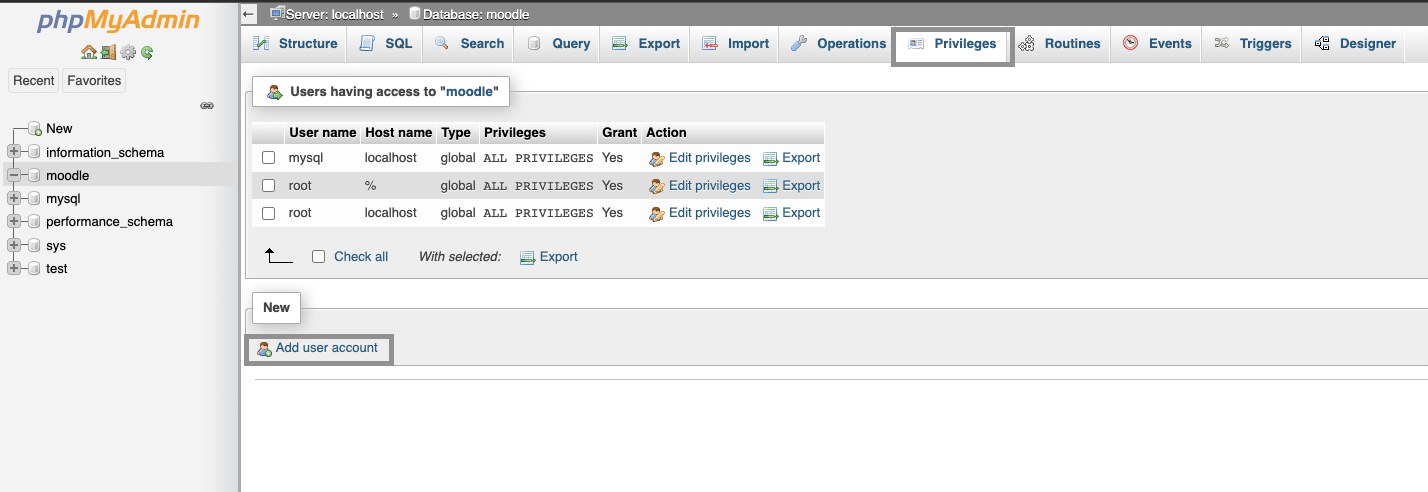
Task: Click the Recent button
Action: pos(34,81)
